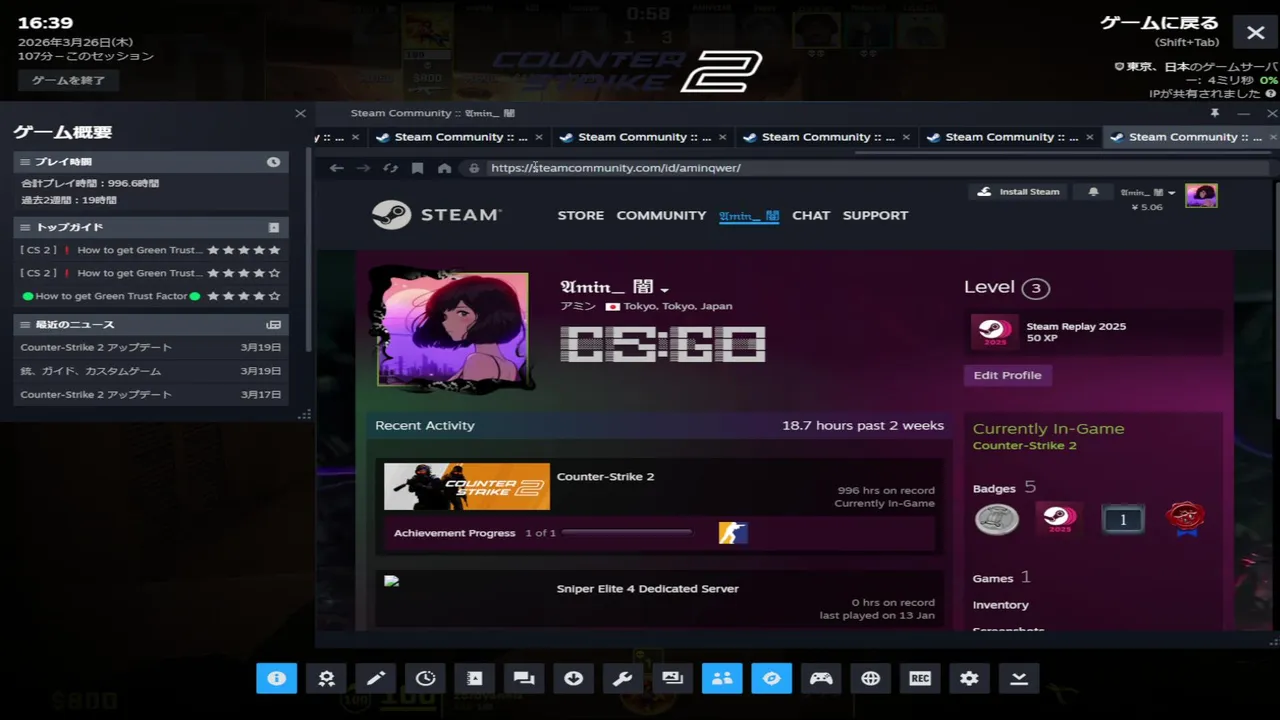The width and height of the screenshot is (1280, 720).
Task: Open the Sniper Elite 4 Dedicated Server entry
Action: coord(647,589)
